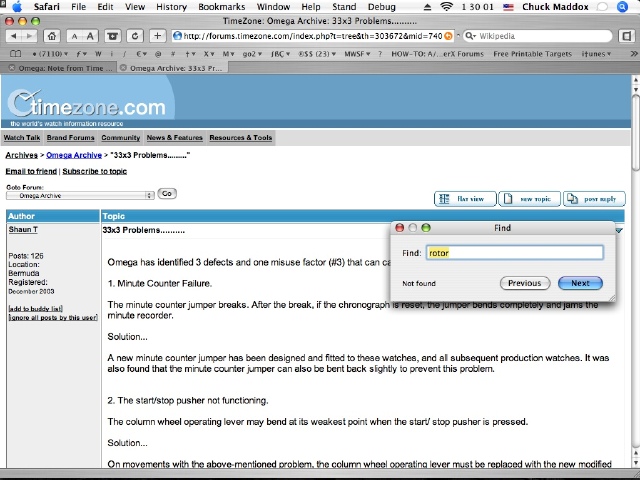Screen dimensions: 640x480
Task: Reload the page with the circular arrow
Action: (x=134, y=36)
